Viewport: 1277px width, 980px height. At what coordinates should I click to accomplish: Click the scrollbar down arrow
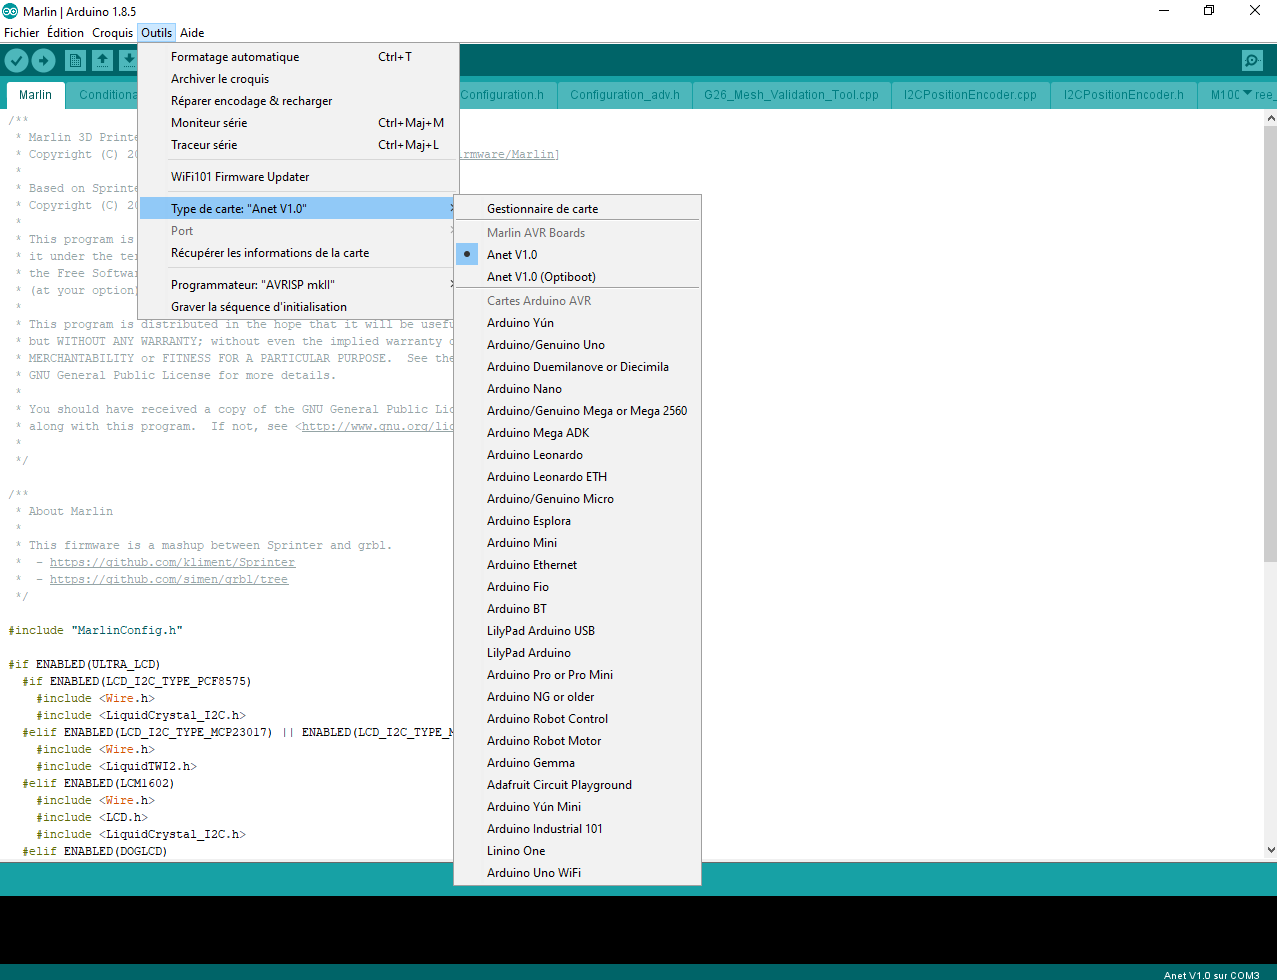click(x=1270, y=850)
